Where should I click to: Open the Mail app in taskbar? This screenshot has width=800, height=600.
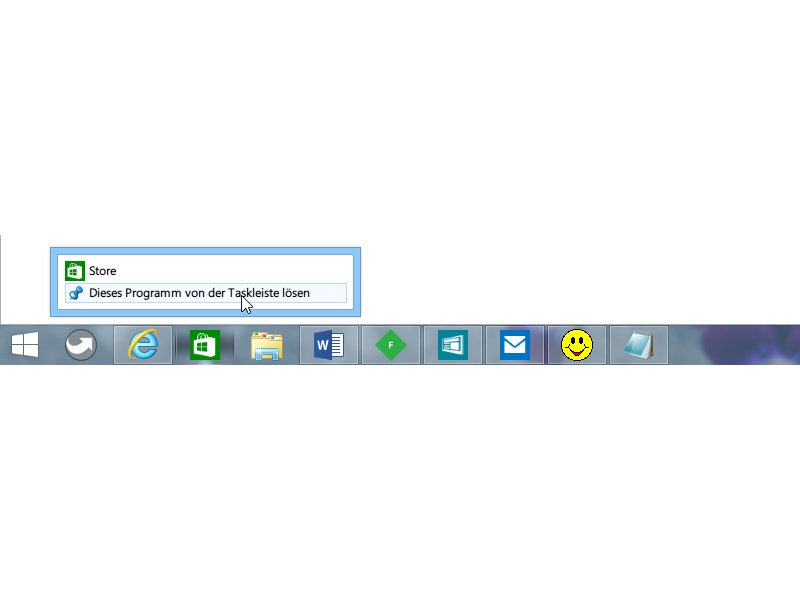[515, 345]
